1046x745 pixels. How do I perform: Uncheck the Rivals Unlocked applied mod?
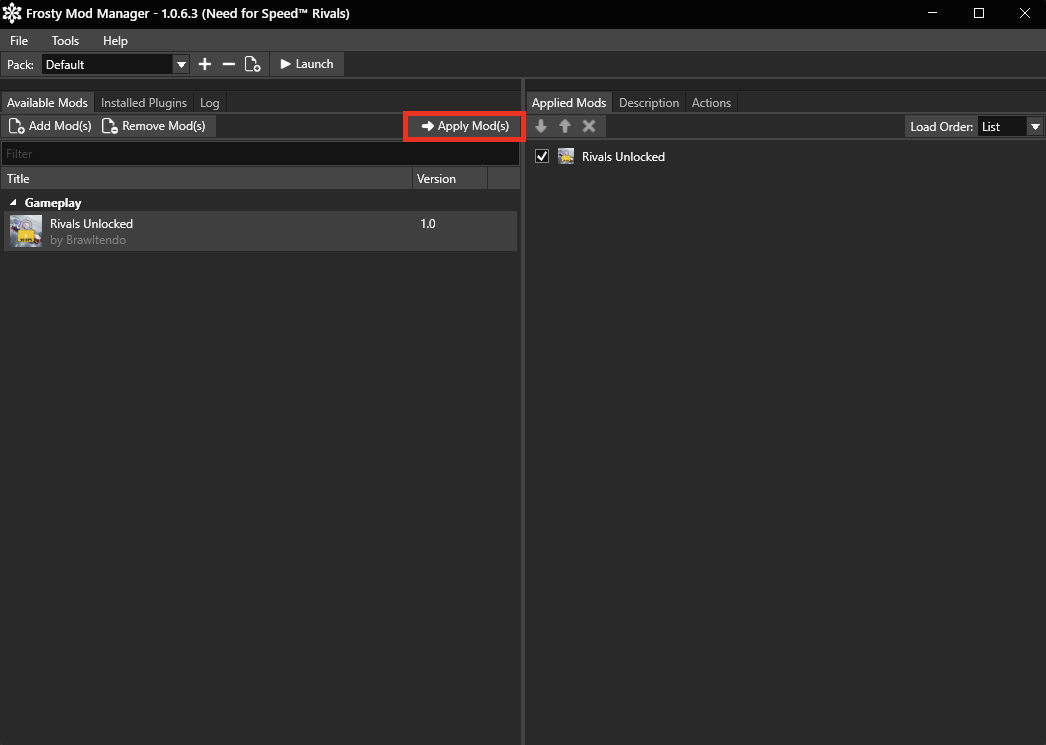[541, 156]
